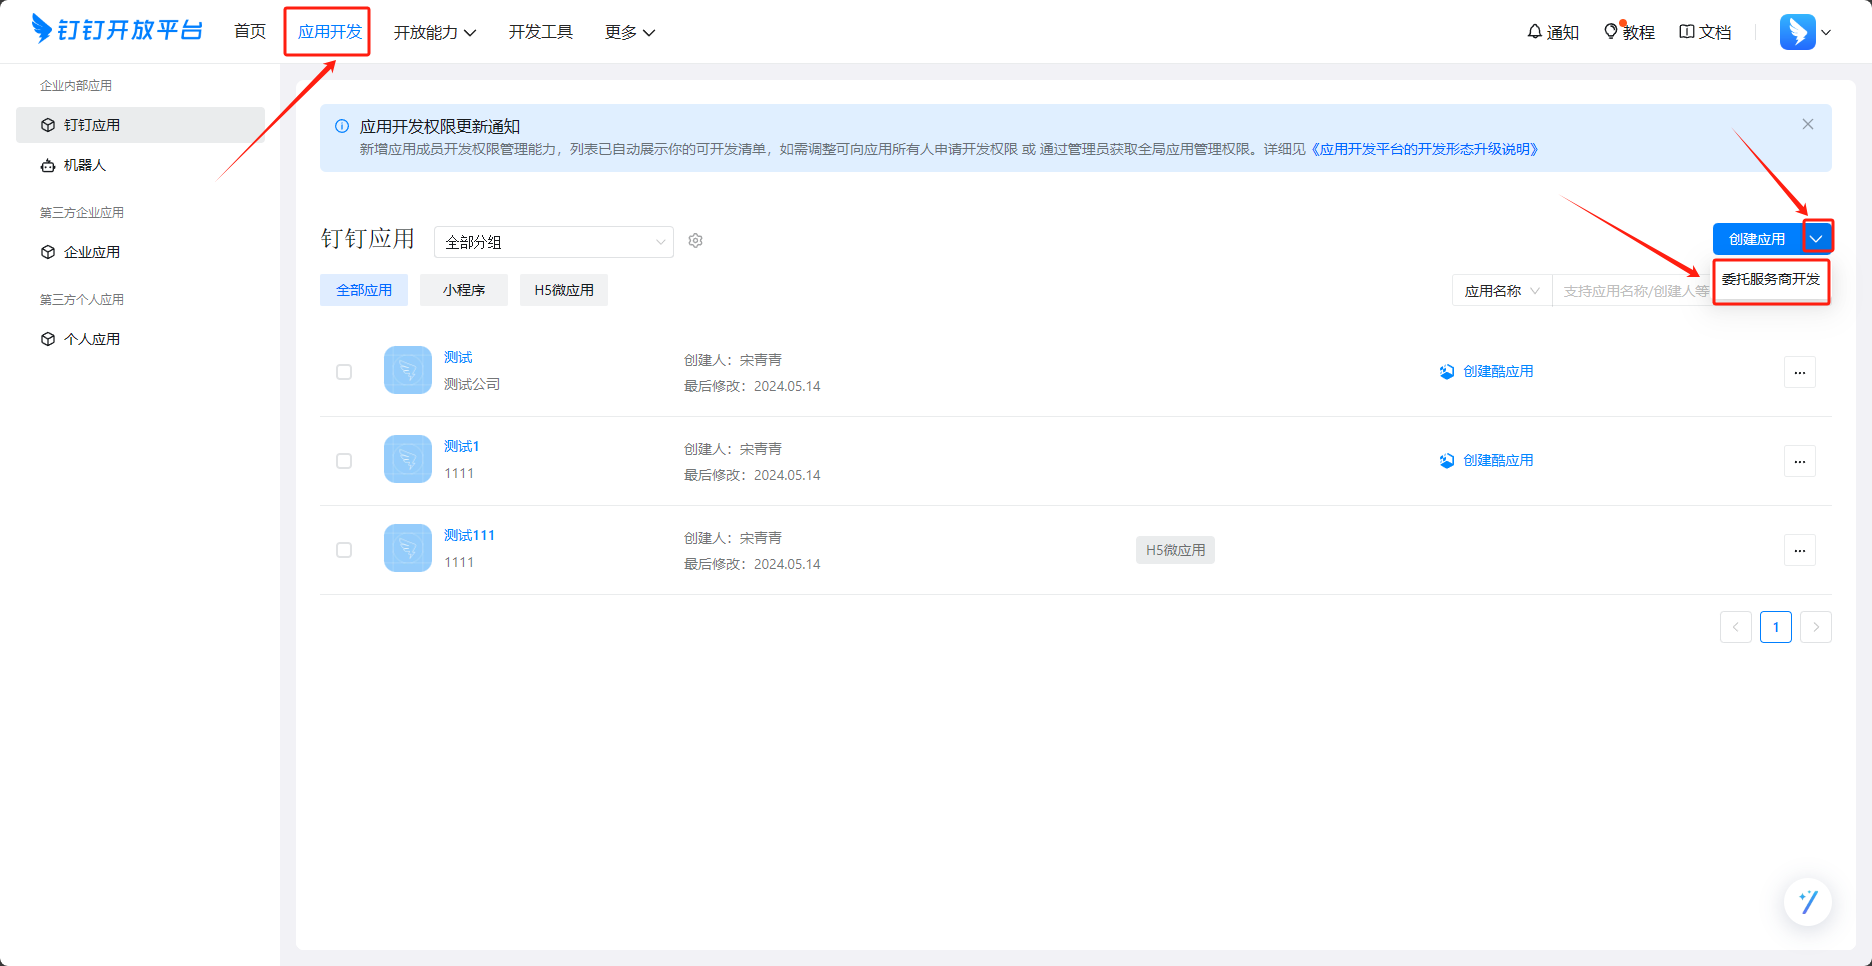Click page number 1 in pagination
1872x966 pixels.
[1776, 627]
